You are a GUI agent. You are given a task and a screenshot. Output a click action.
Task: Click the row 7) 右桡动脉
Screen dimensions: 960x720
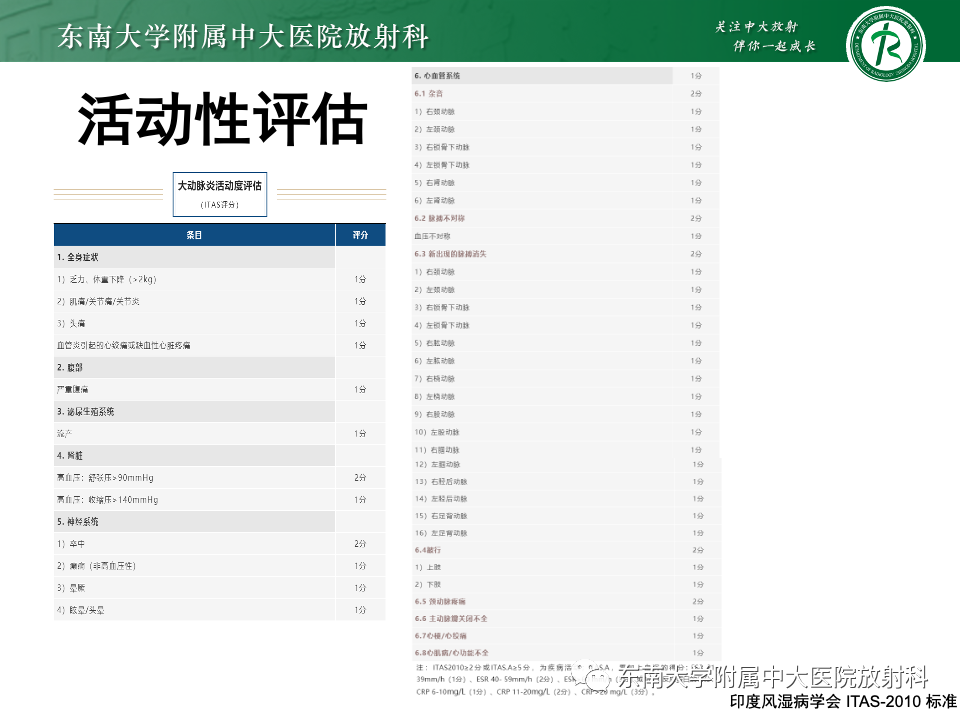pos(565,378)
